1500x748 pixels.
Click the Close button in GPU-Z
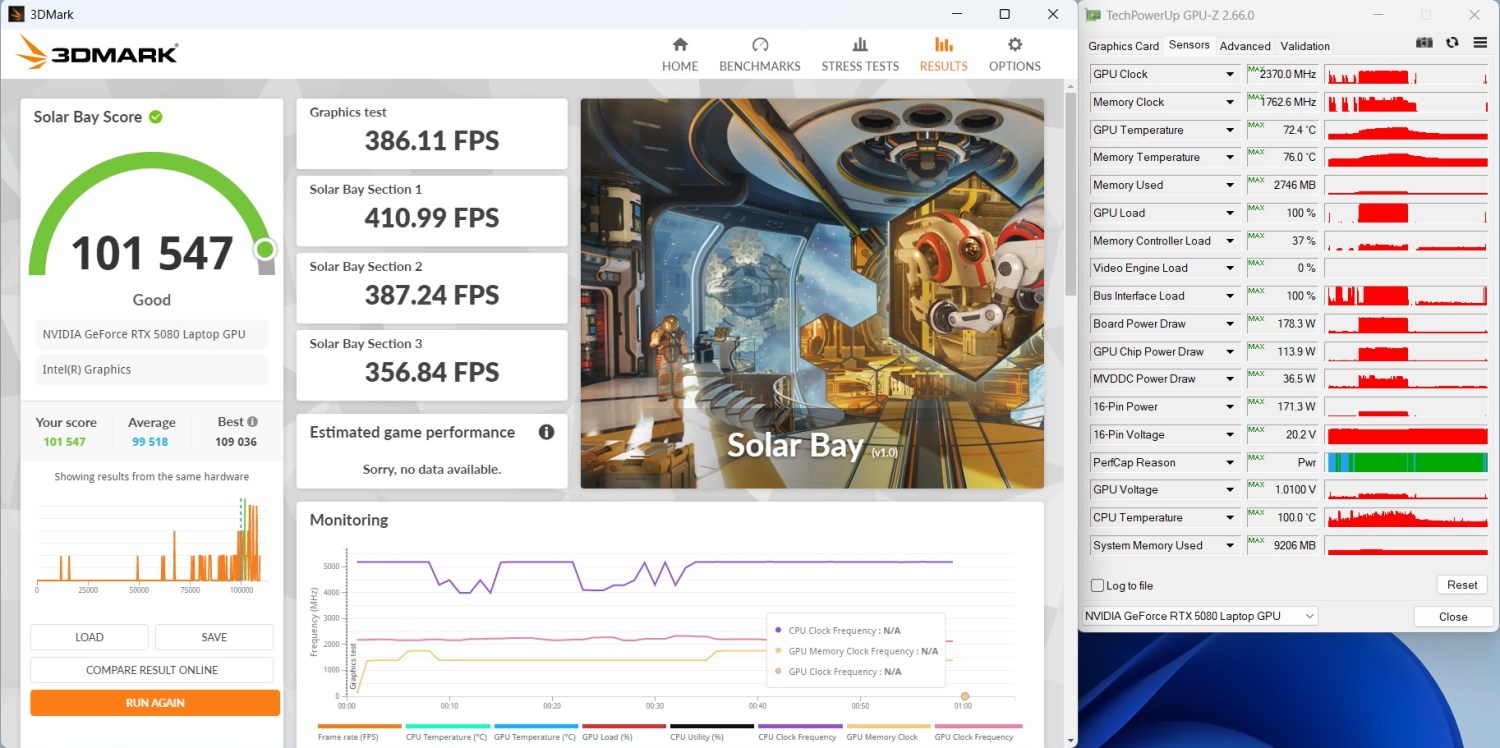pyautogui.click(x=1453, y=617)
